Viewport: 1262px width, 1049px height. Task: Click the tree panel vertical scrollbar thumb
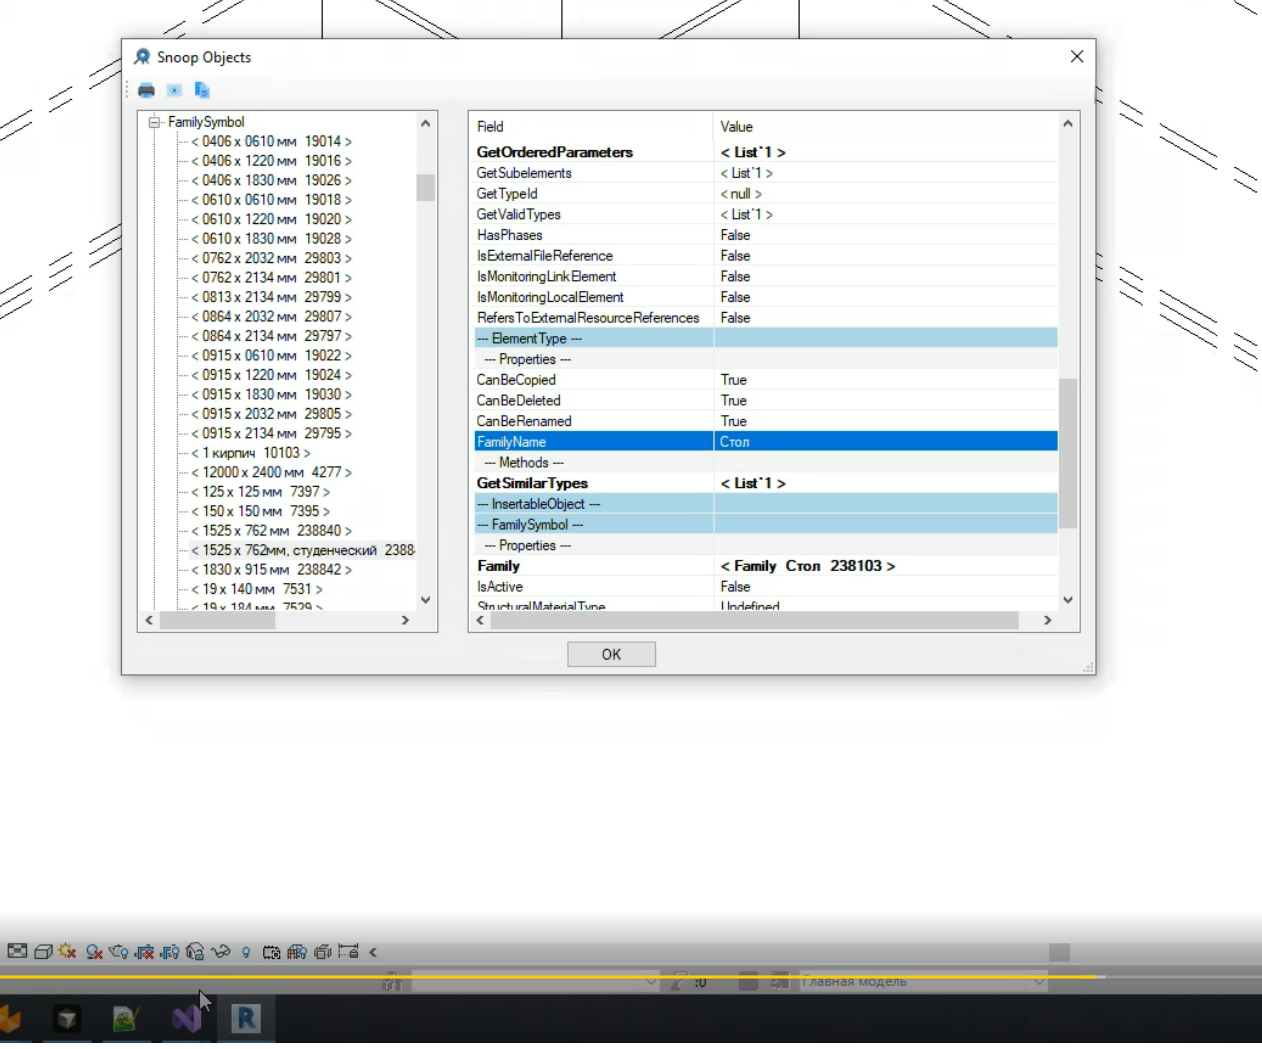point(425,187)
